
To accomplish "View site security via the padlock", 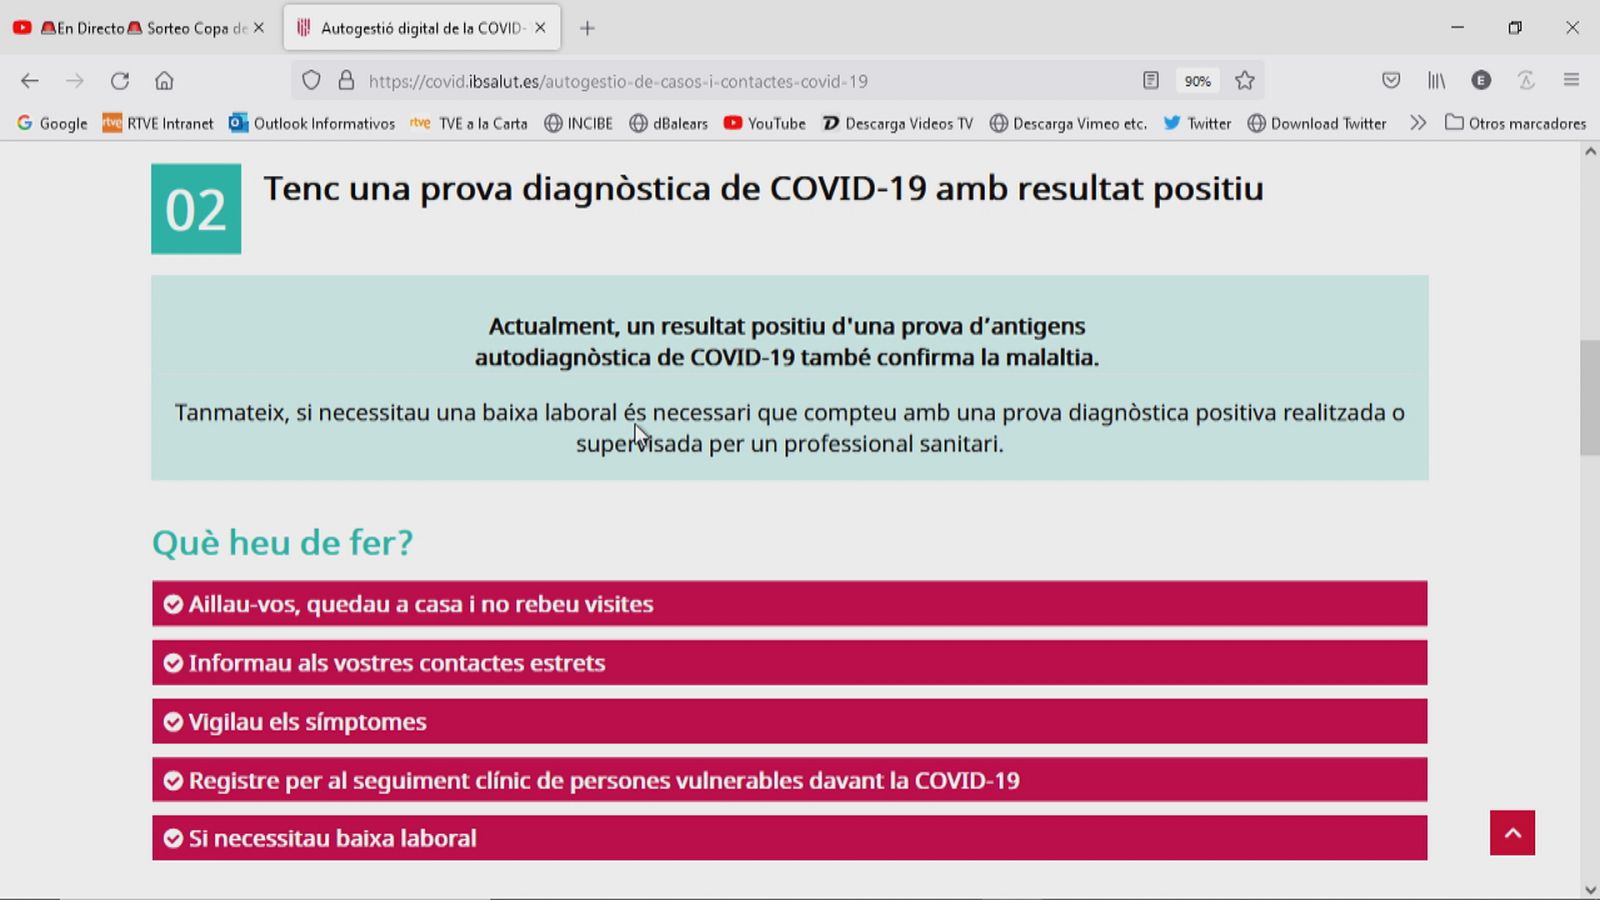I will (x=345, y=81).
